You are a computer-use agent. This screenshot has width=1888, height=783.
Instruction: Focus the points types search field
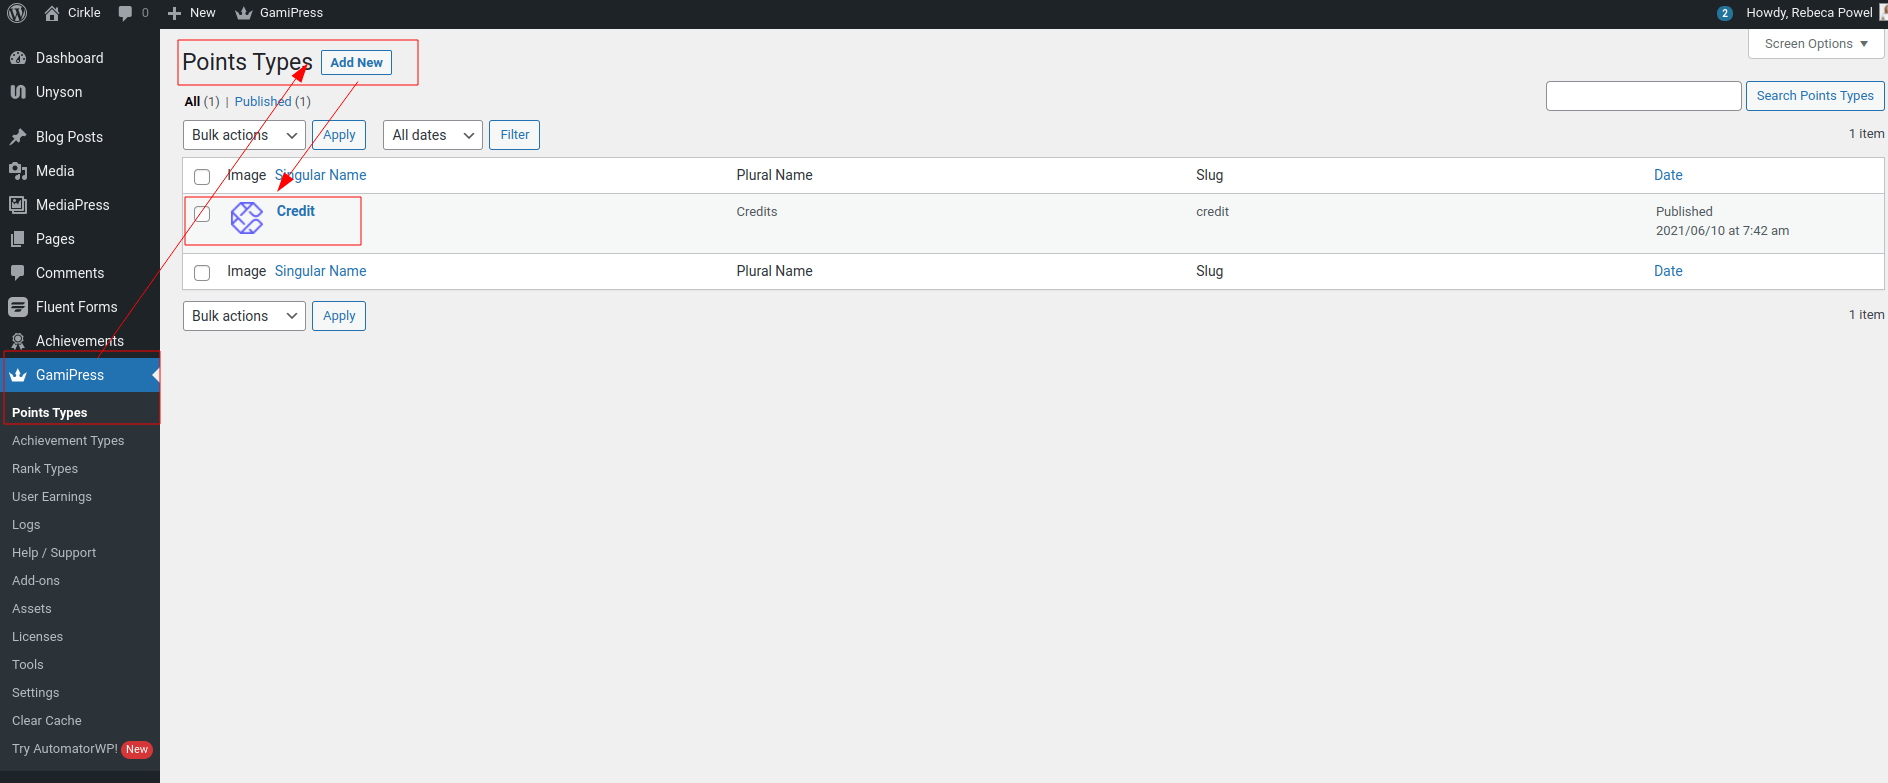tap(1644, 96)
